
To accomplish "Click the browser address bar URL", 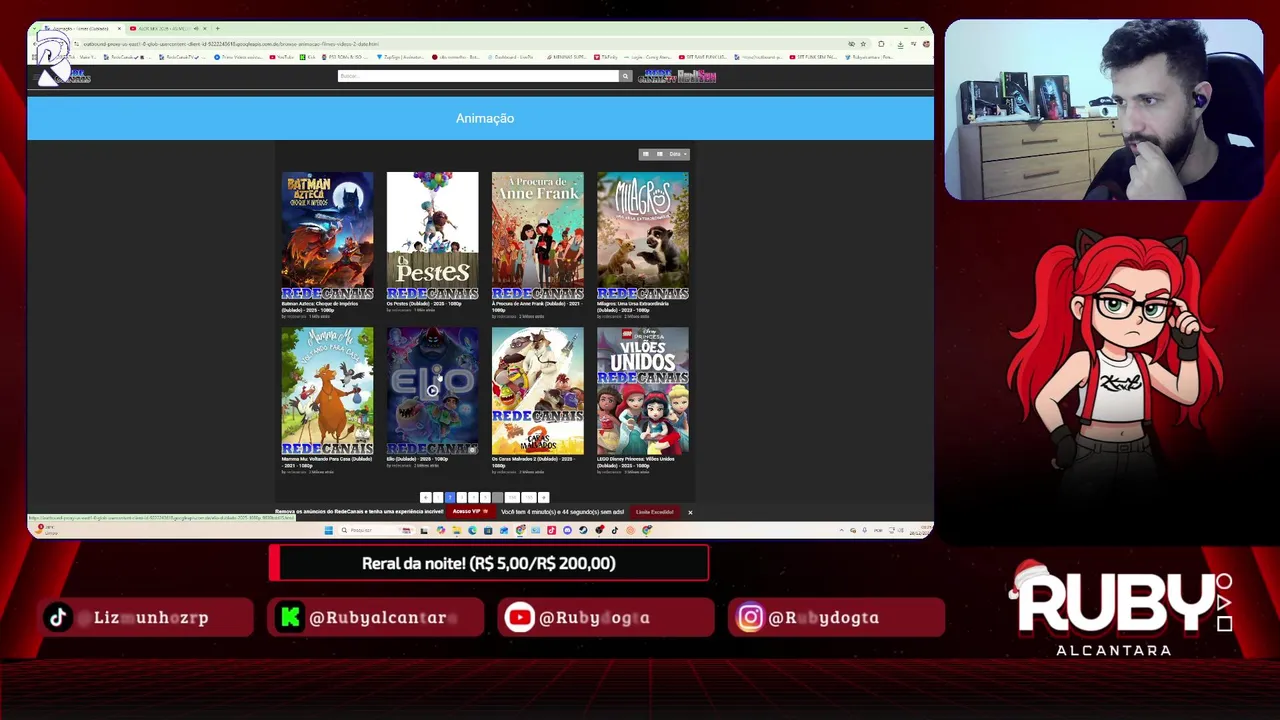I will (x=230, y=44).
